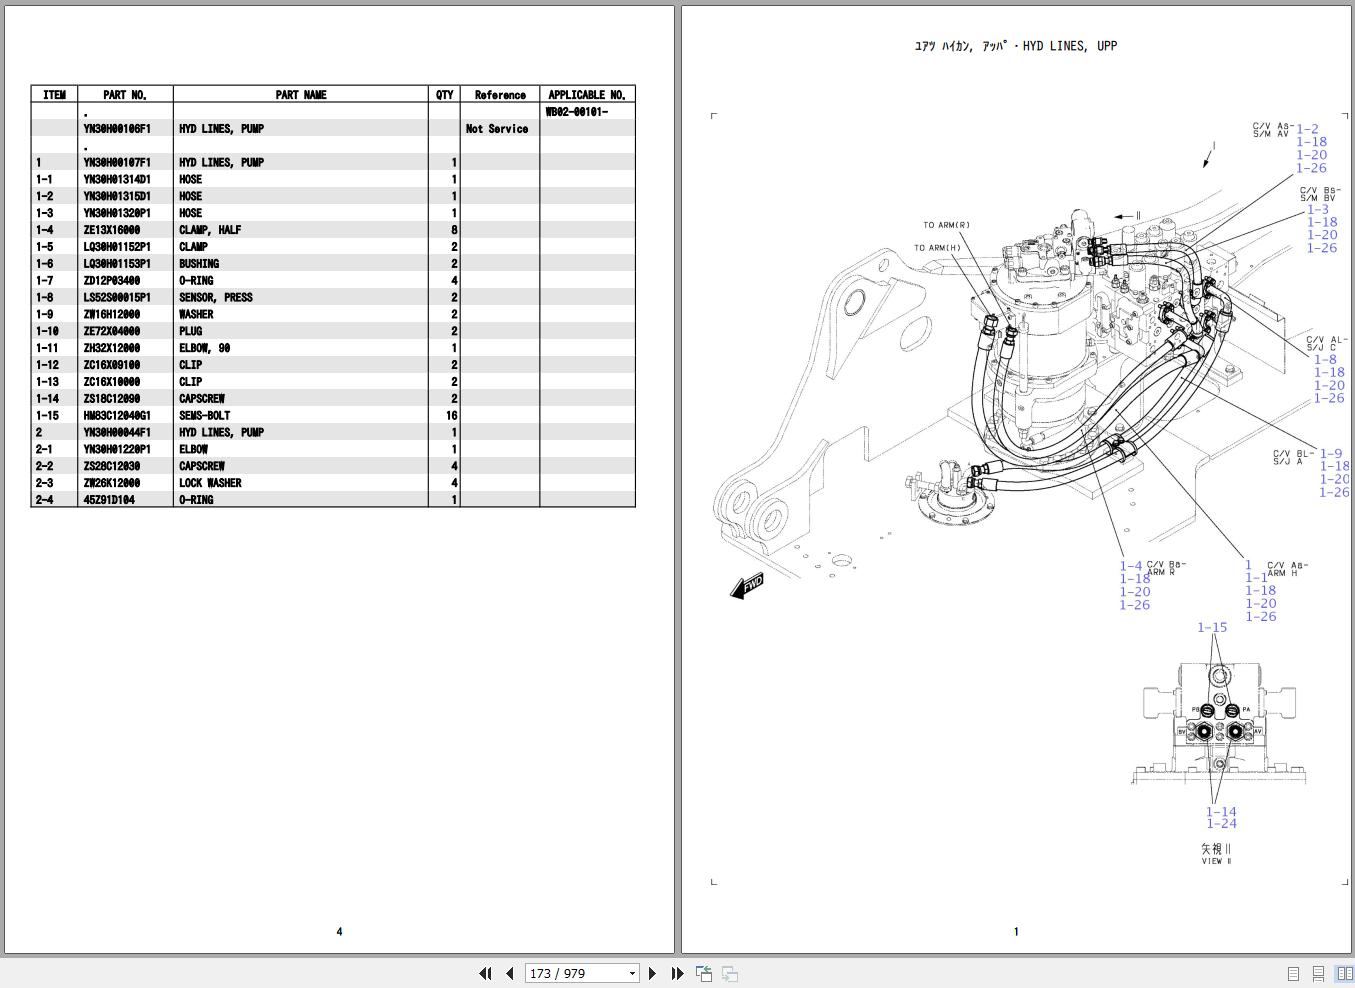
Task: Click the 'Not Service' reference cell
Action: (497, 129)
